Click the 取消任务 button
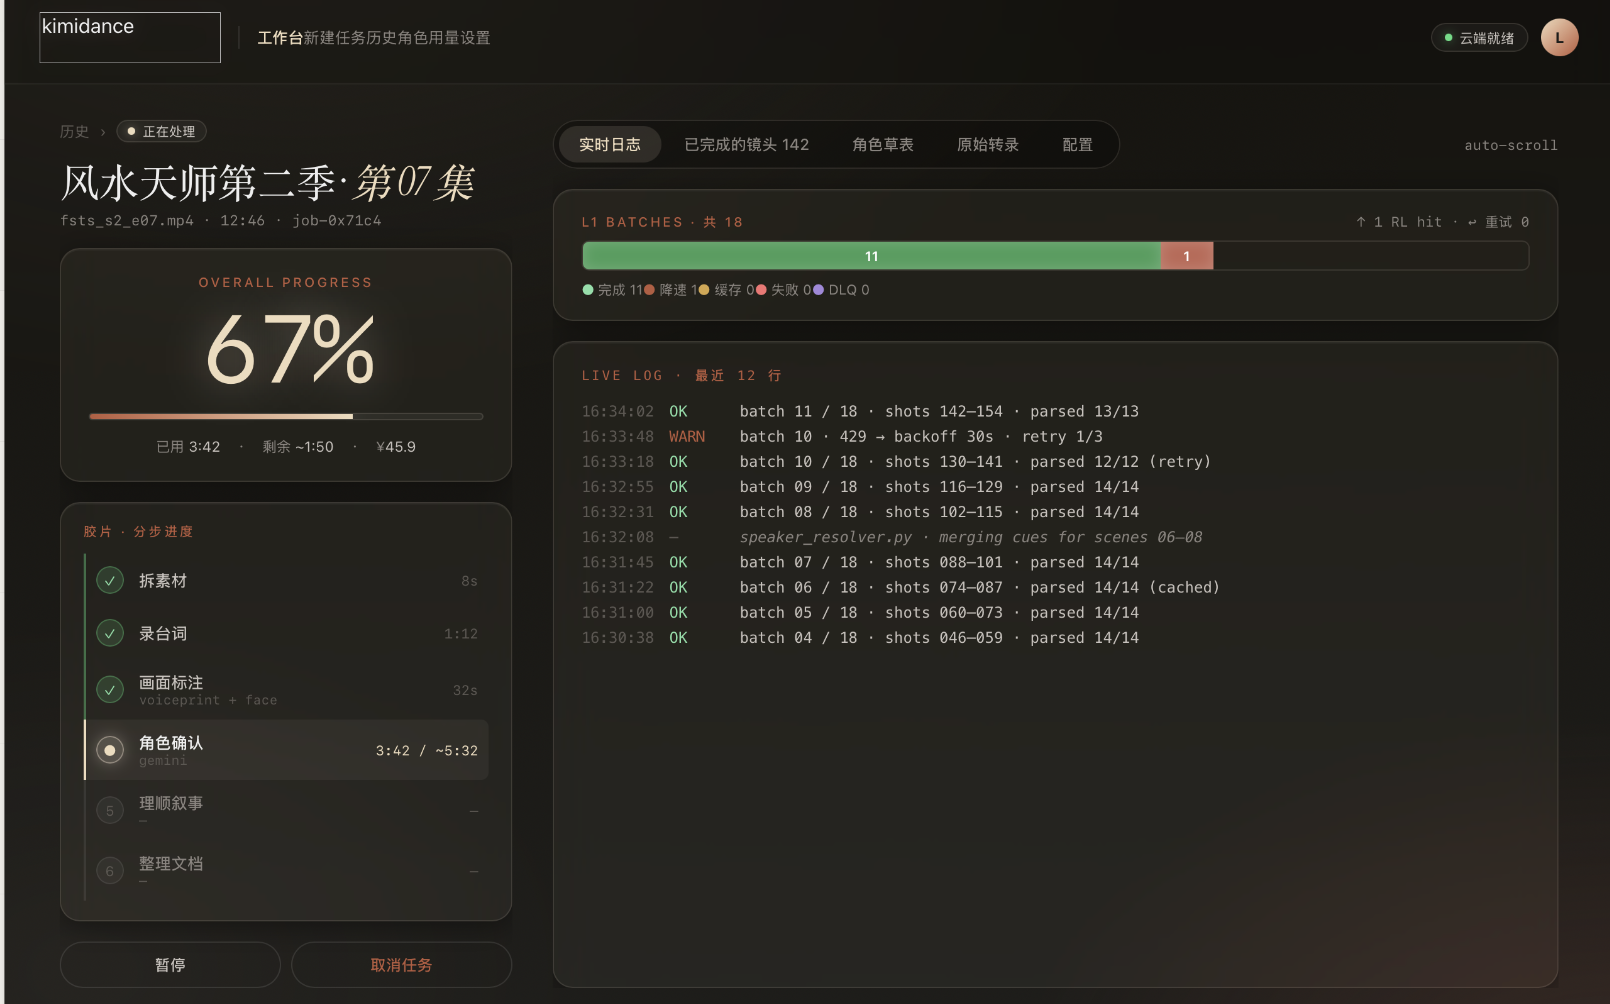The image size is (1610, 1004). pyautogui.click(x=401, y=965)
